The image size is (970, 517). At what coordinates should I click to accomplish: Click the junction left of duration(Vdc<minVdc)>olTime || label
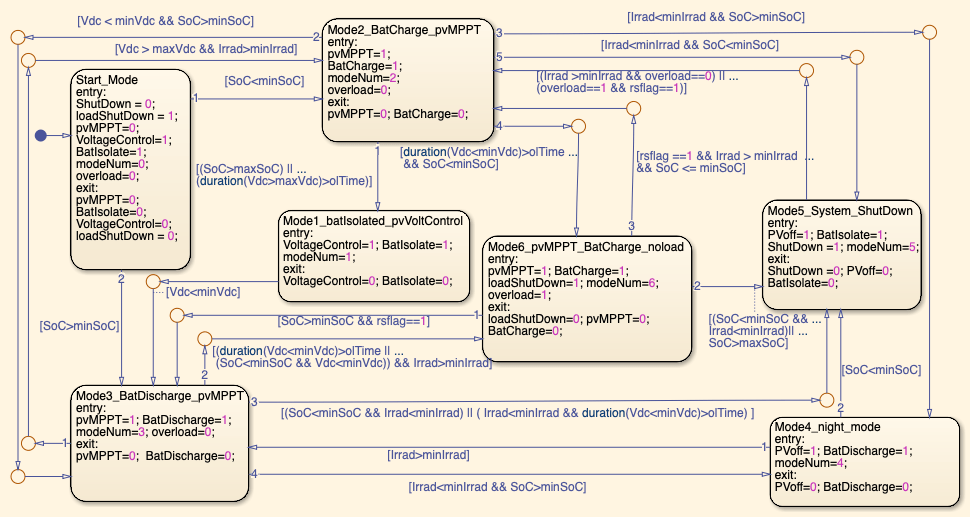(x=204, y=339)
